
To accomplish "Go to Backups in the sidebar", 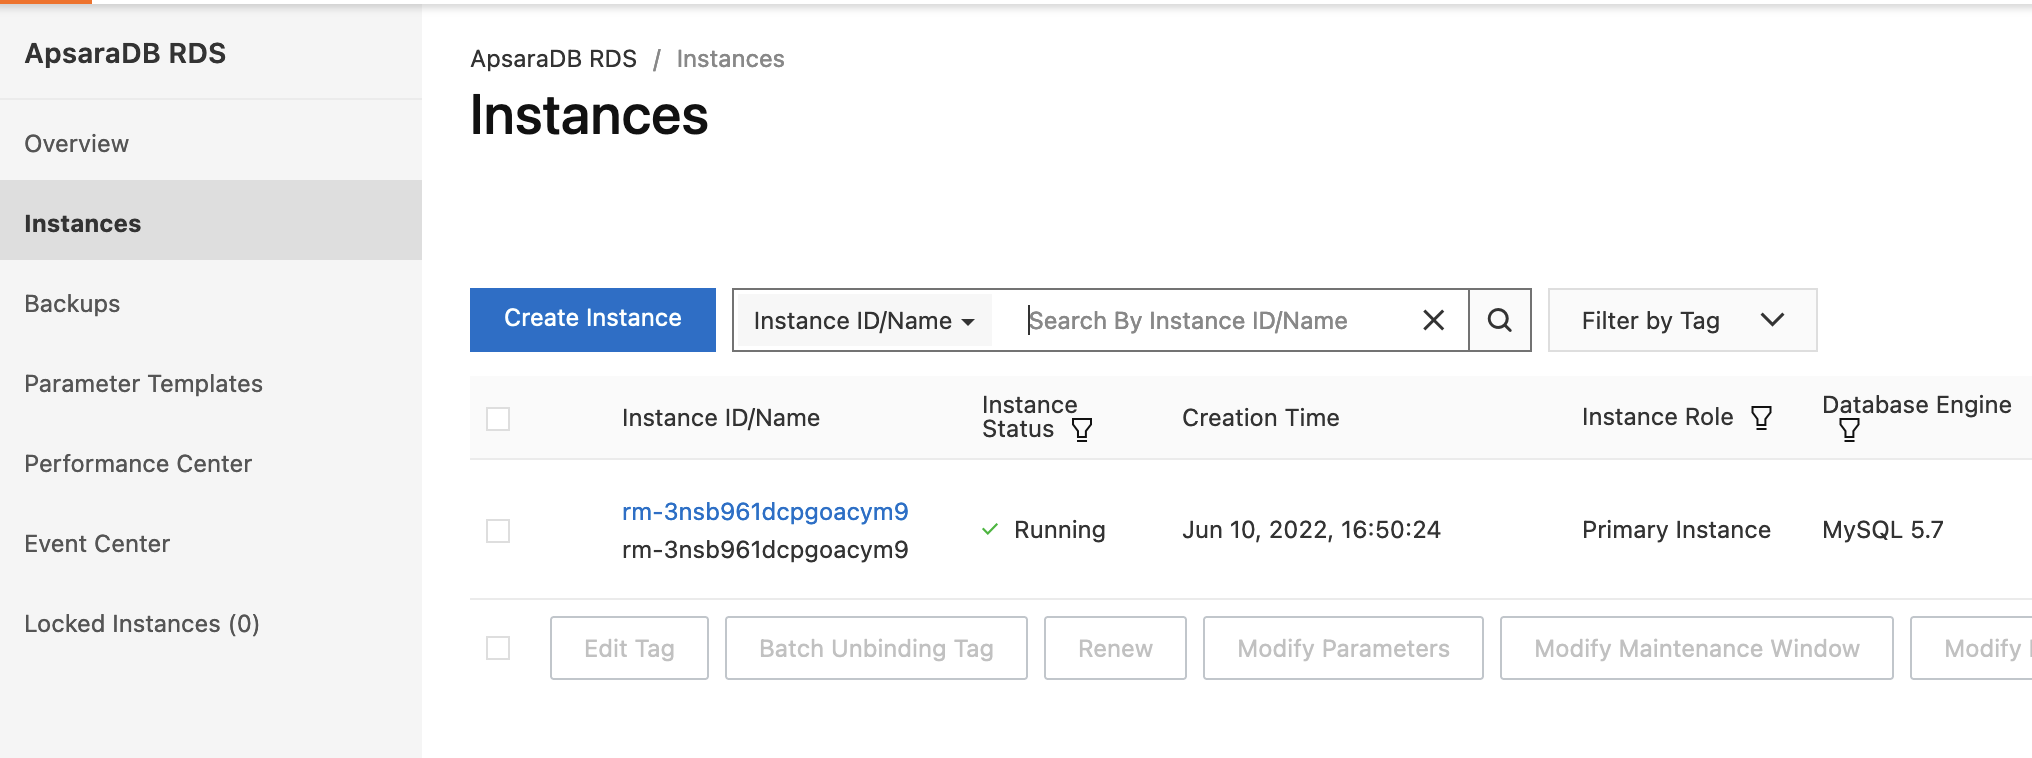I will point(211,304).
